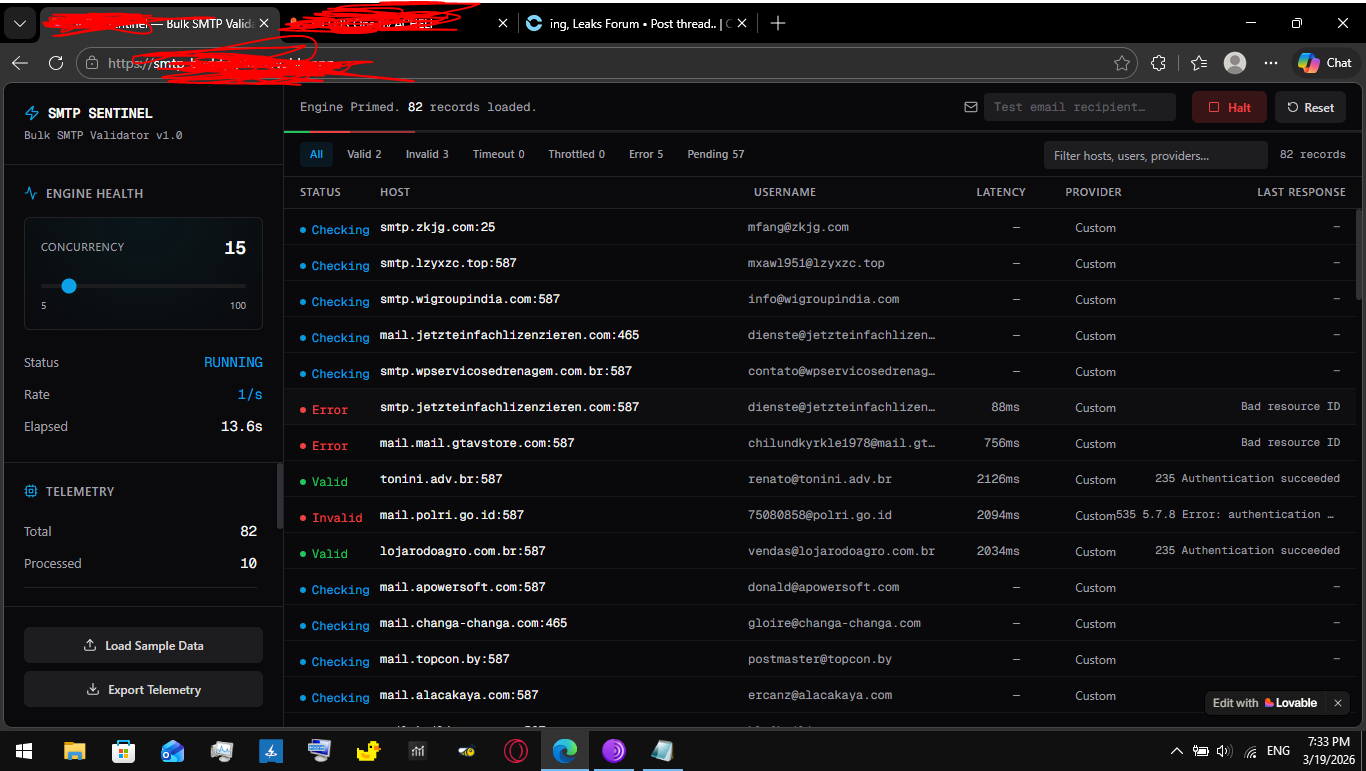Click the USERNAME column header
This screenshot has width=1366, height=771.
[x=785, y=192]
